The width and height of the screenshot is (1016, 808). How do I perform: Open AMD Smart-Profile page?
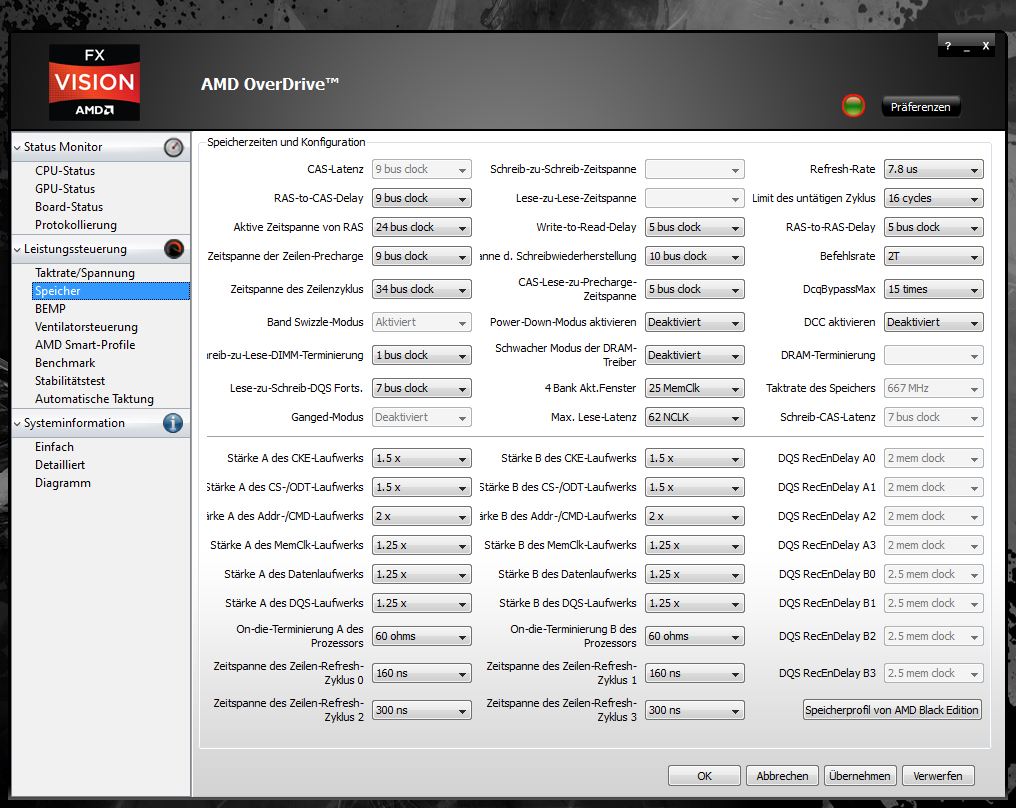click(85, 345)
